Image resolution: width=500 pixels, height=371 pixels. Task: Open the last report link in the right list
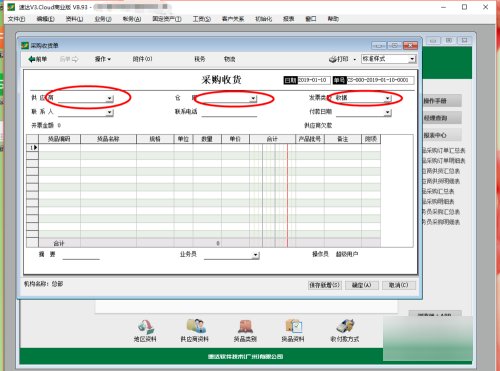click(441, 222)
